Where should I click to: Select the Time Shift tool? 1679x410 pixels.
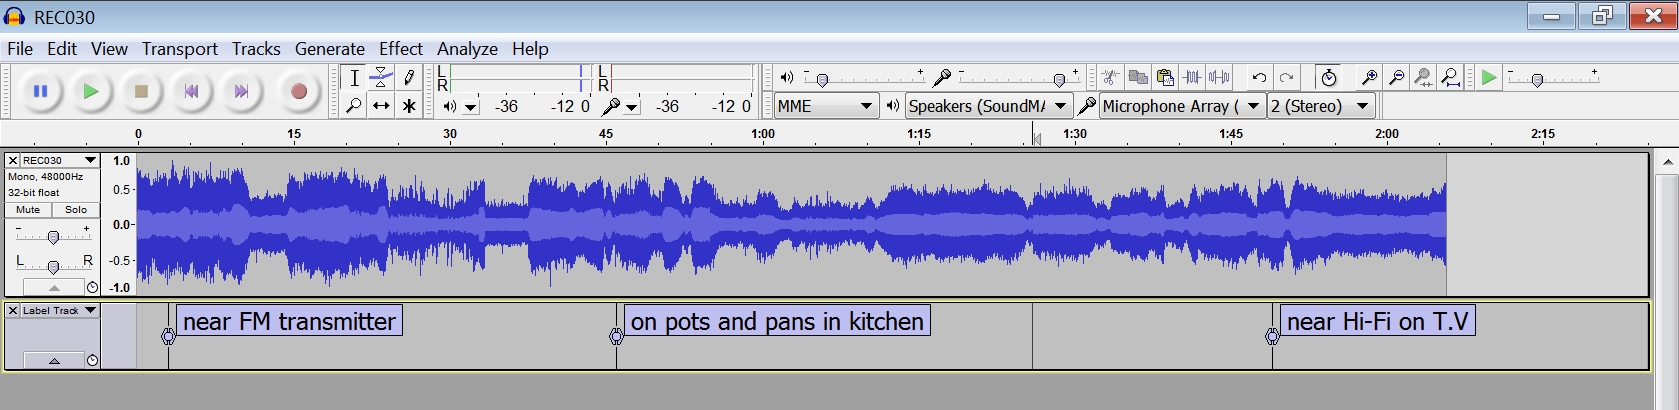(x=381, y=106)
